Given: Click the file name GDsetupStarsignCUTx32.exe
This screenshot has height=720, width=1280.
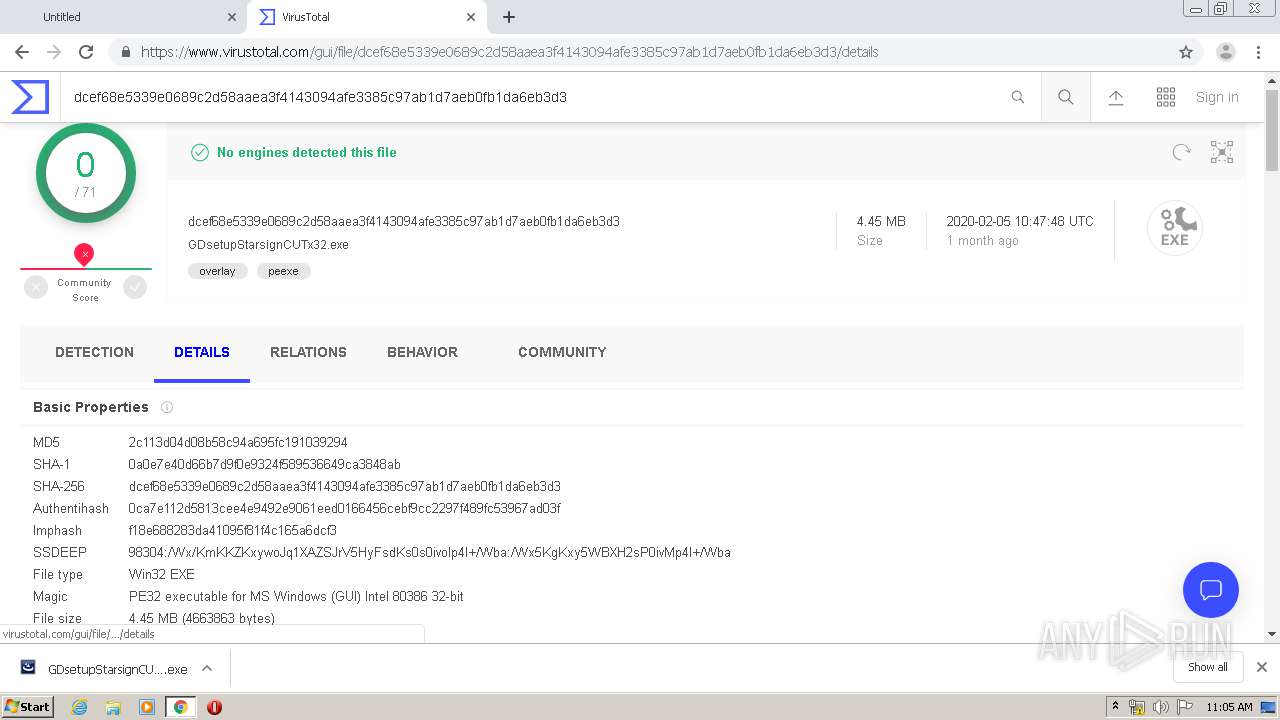Looking at the screenshot, I should (x=268, y=244).
